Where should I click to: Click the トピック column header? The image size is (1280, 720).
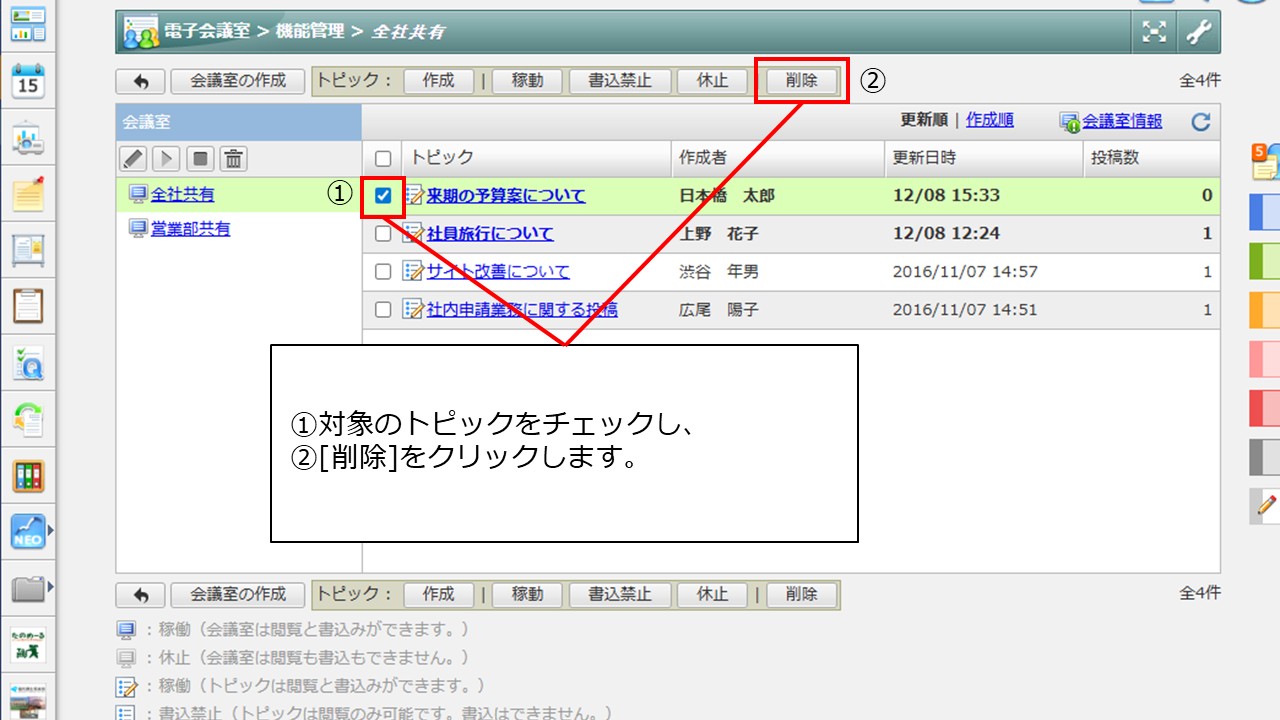(x=442, y=158)
